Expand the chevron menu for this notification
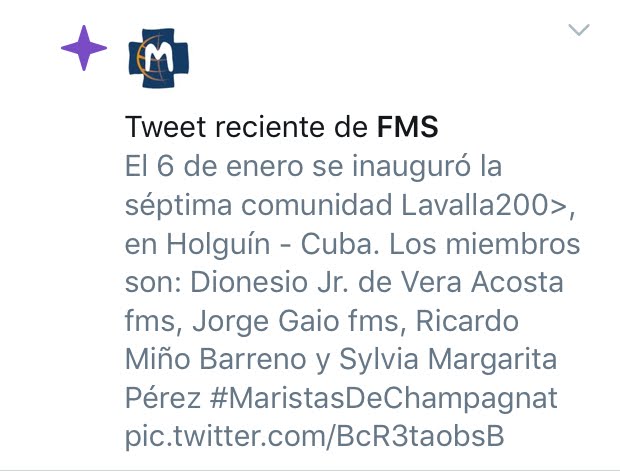The height and width of the screenshot is (472, 620). coord(579,30)
